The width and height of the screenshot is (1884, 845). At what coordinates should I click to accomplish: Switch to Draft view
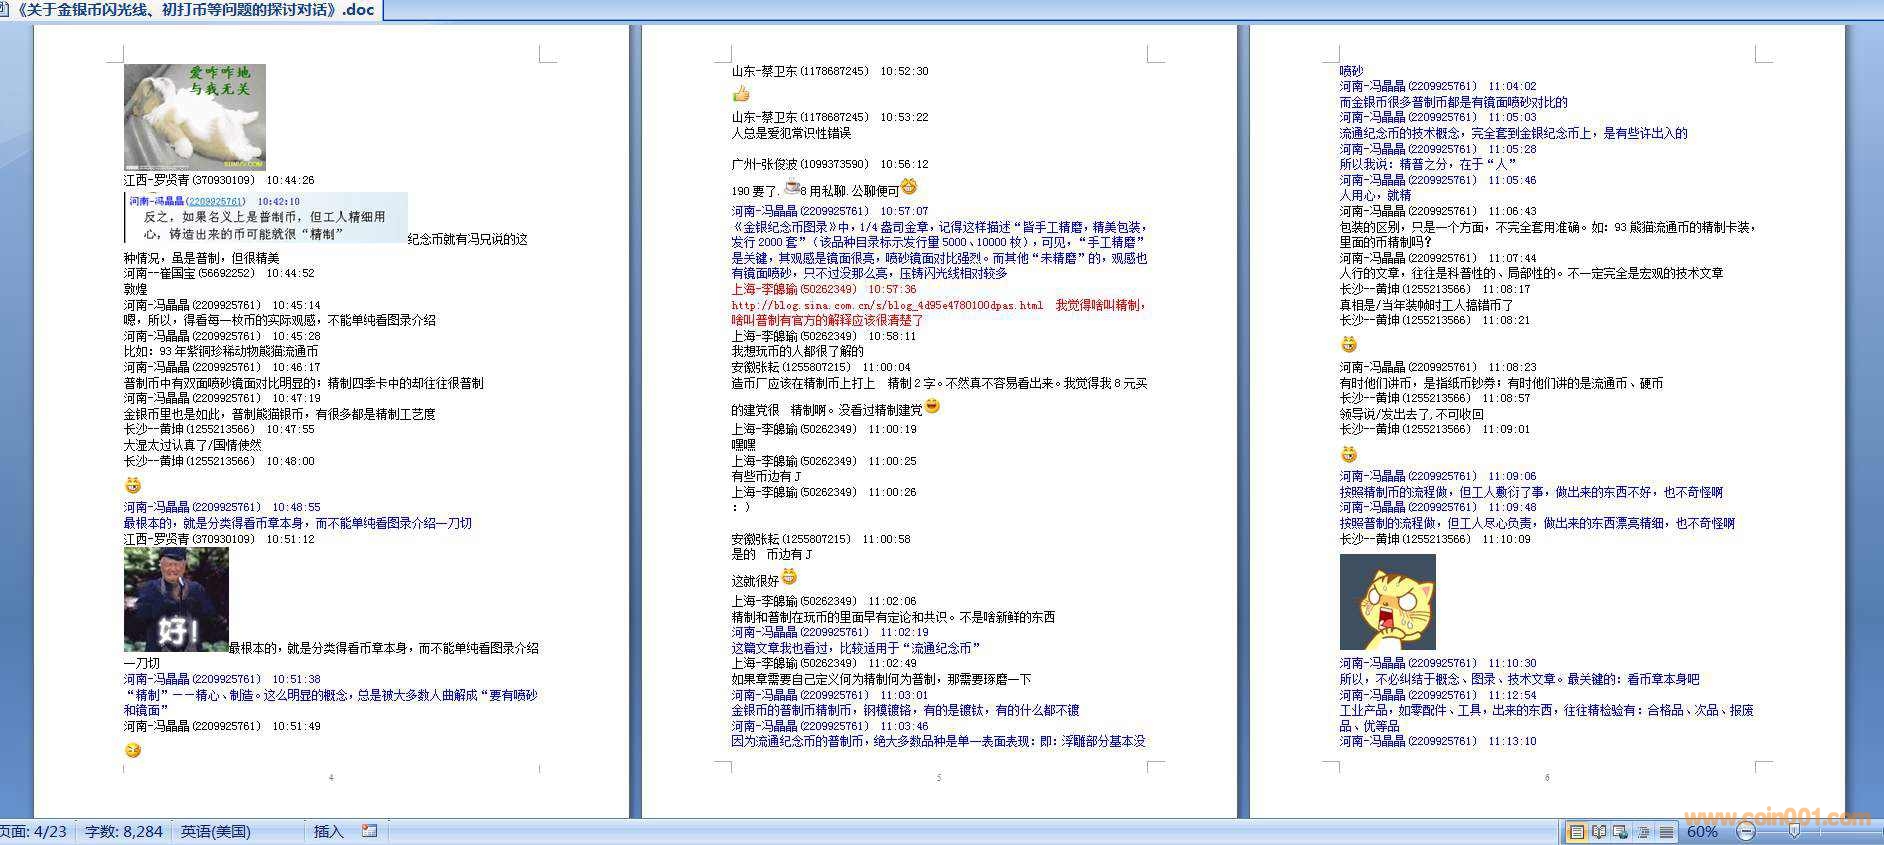pos(1666,832)
